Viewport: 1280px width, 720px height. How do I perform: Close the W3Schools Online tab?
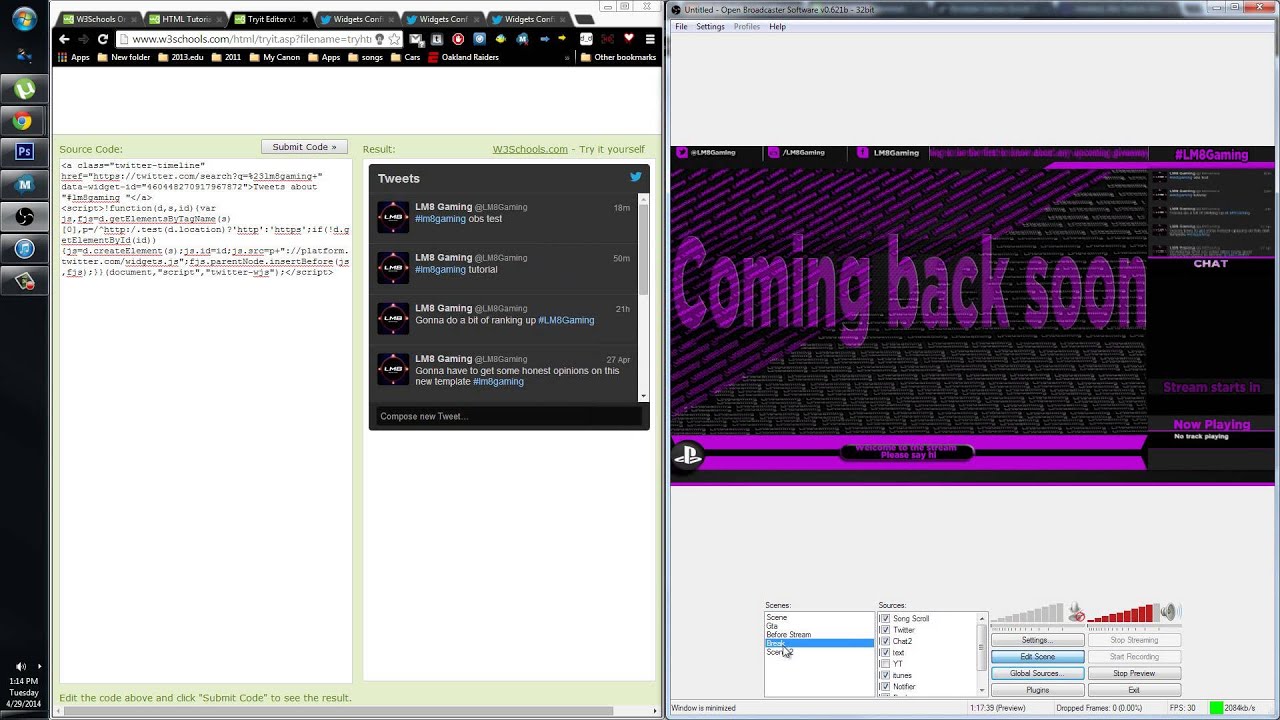click(x=133, y=19)
